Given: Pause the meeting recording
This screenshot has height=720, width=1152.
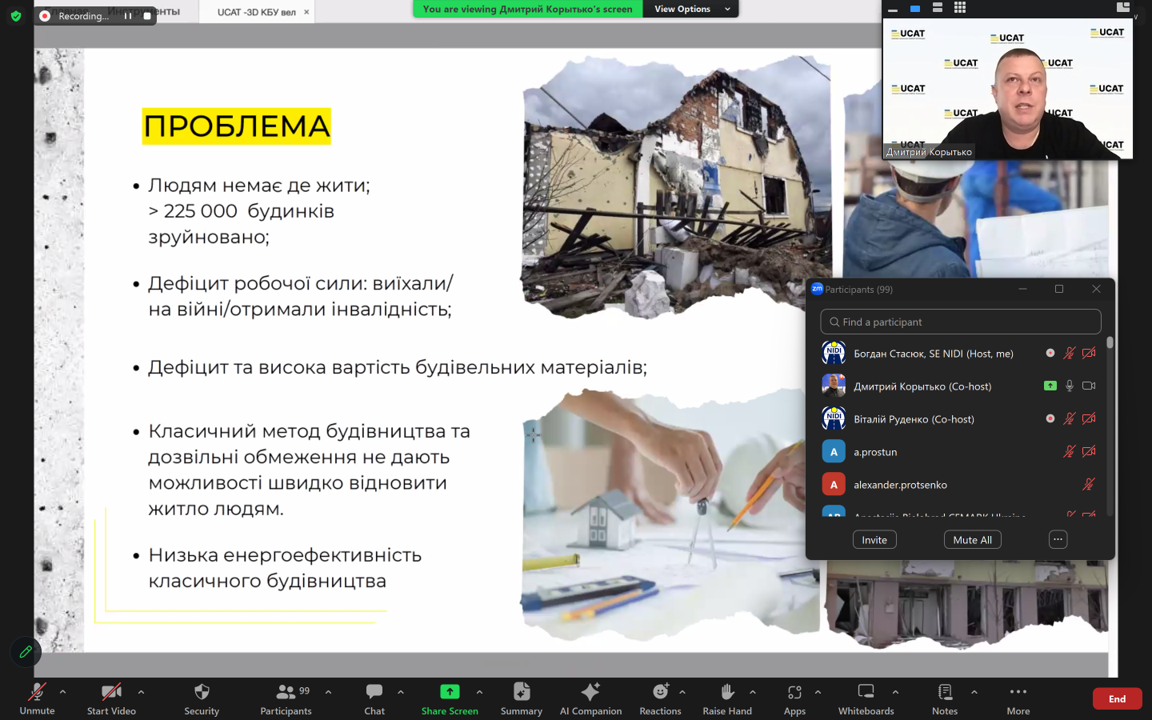Looking at the screenshot, I should point(128,16).
